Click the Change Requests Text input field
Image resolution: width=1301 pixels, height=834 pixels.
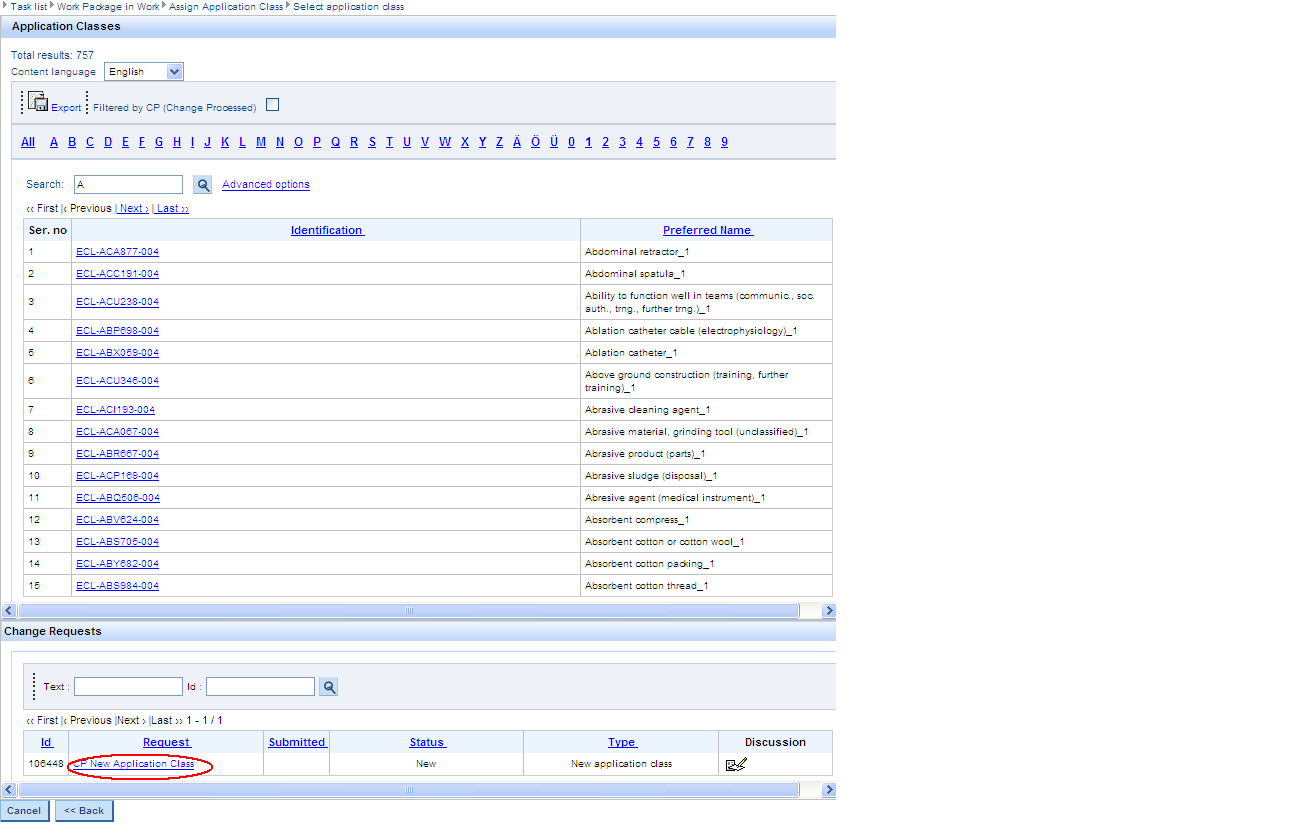coord(128,687)
